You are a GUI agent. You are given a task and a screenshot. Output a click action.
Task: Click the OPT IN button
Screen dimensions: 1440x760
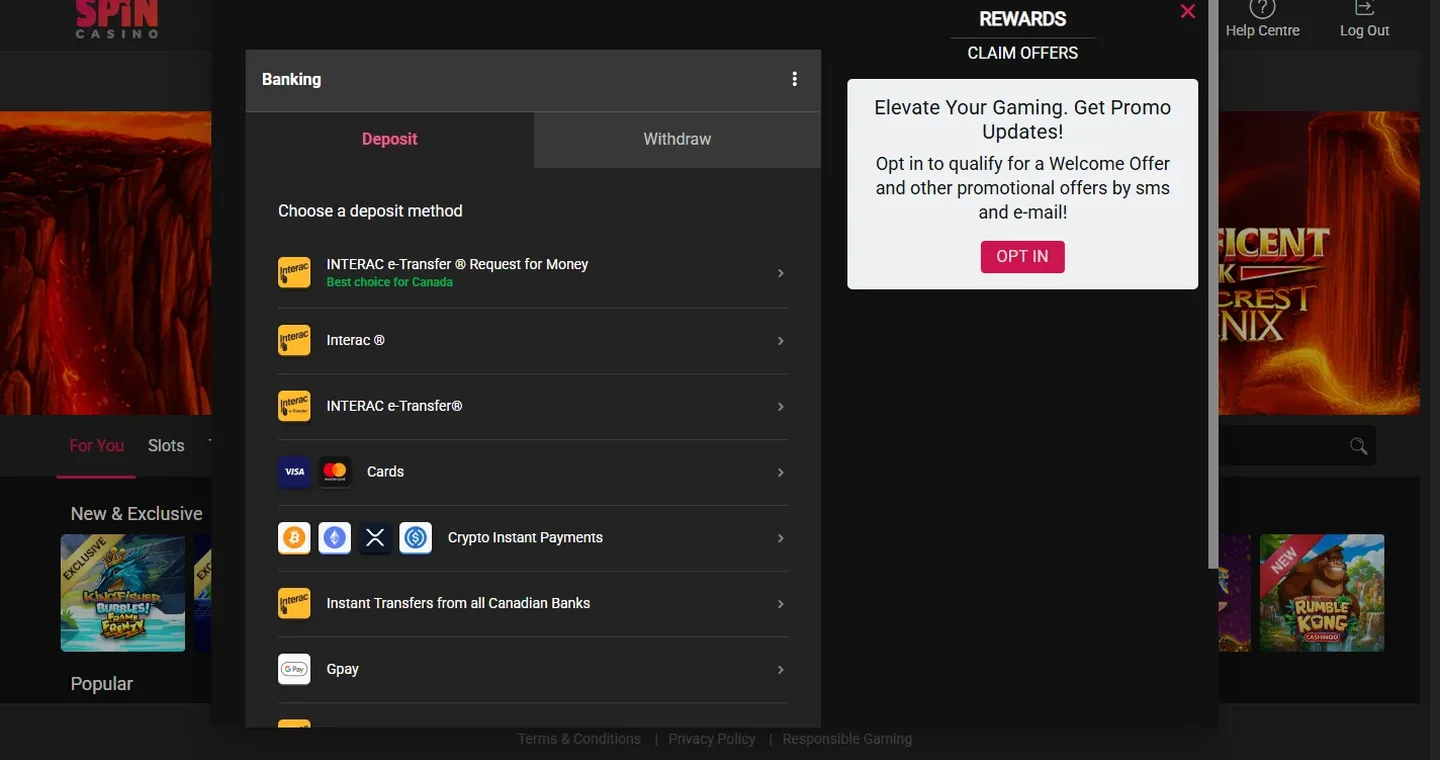point(1022,256)
